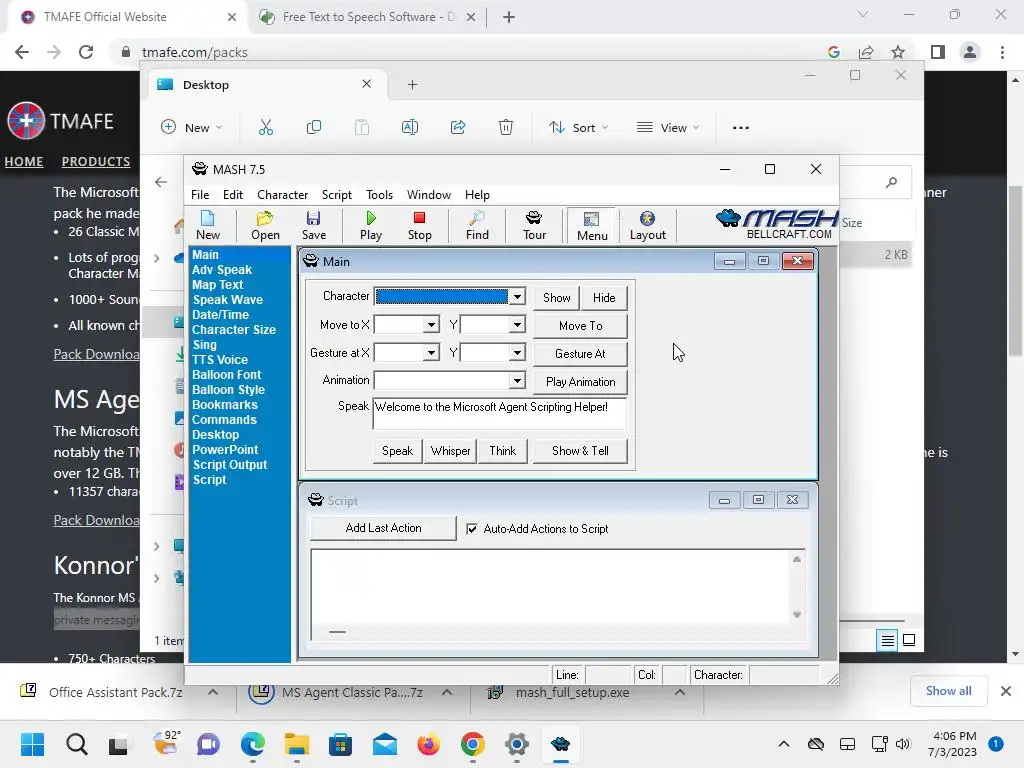Open taskbar Search icon
Image resolution: width=1024 pixels, height=768 pixels.
(76, 744)
